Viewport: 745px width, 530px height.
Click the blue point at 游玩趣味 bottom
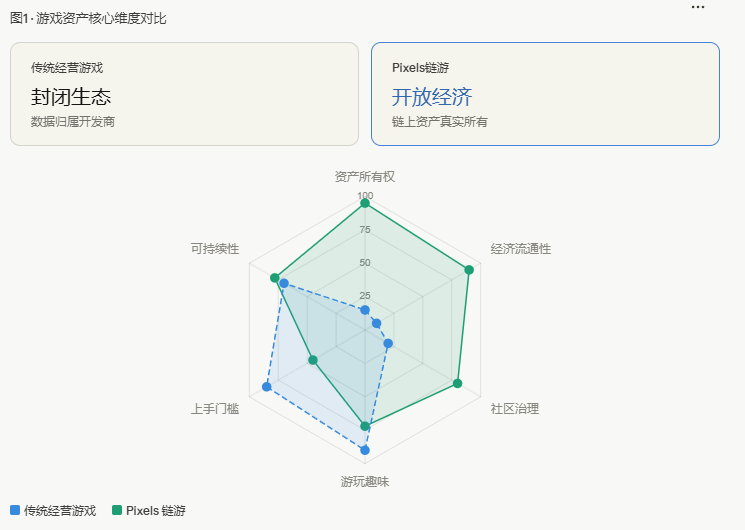pos(365,450)
